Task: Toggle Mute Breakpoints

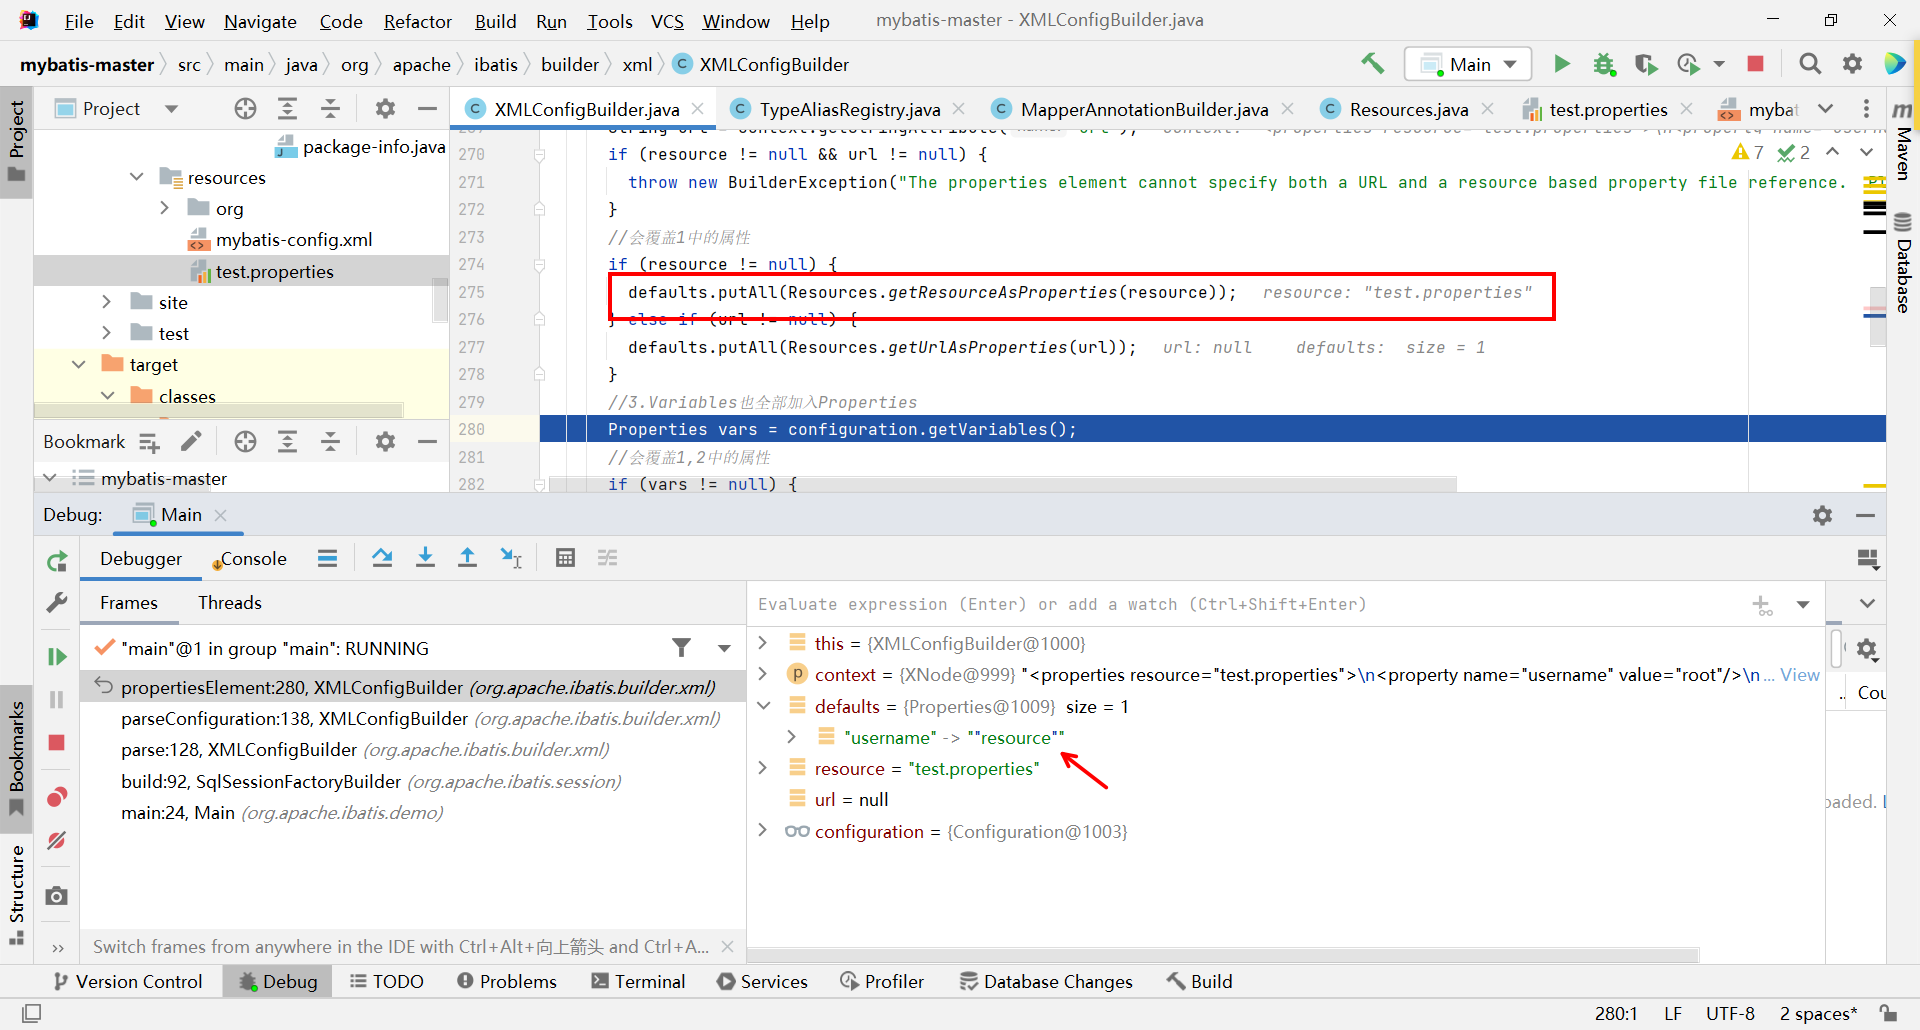Action: tap(57, 840)
